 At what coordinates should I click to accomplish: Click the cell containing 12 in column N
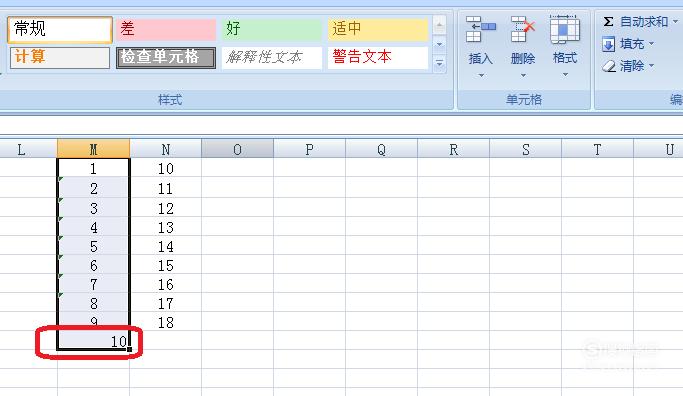pos(166,208)
